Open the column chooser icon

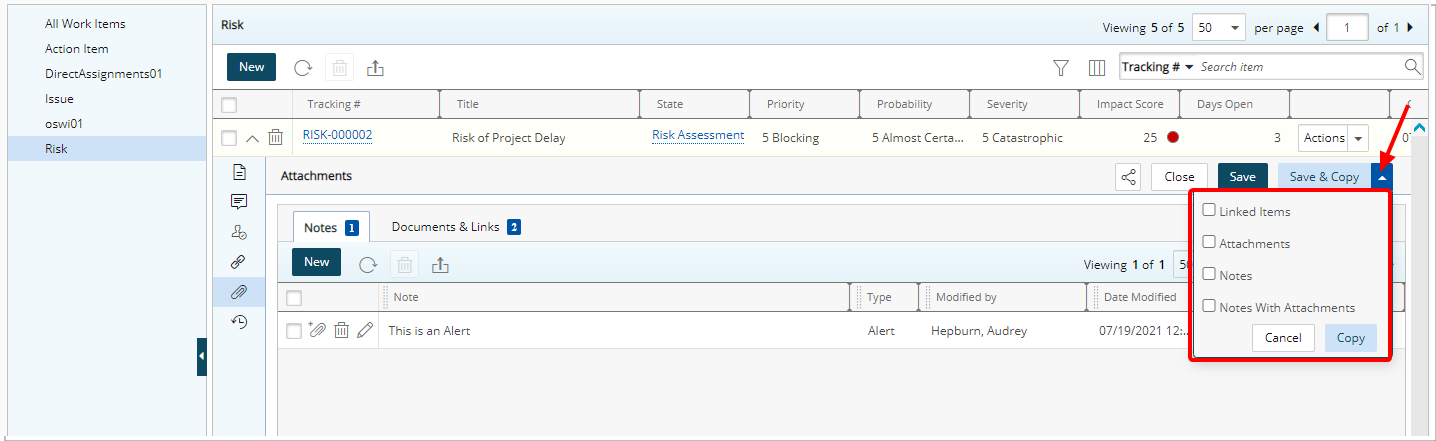point(1097,67)
